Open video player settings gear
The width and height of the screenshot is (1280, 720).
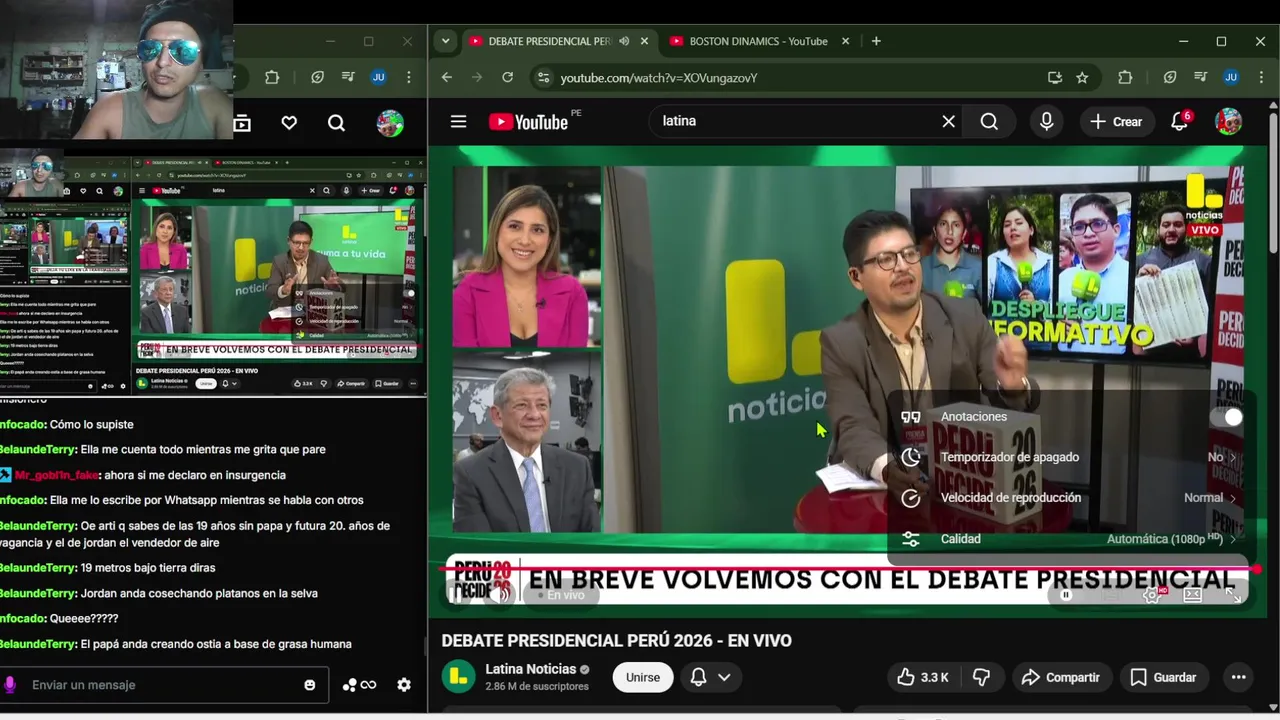1152,595
